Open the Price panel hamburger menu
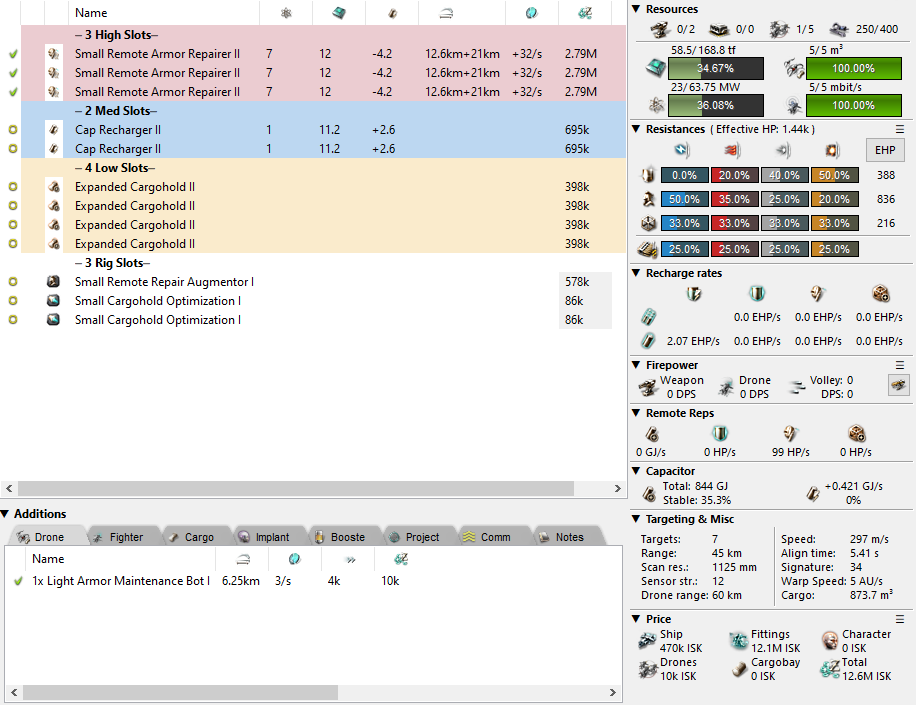 (899, 619)
